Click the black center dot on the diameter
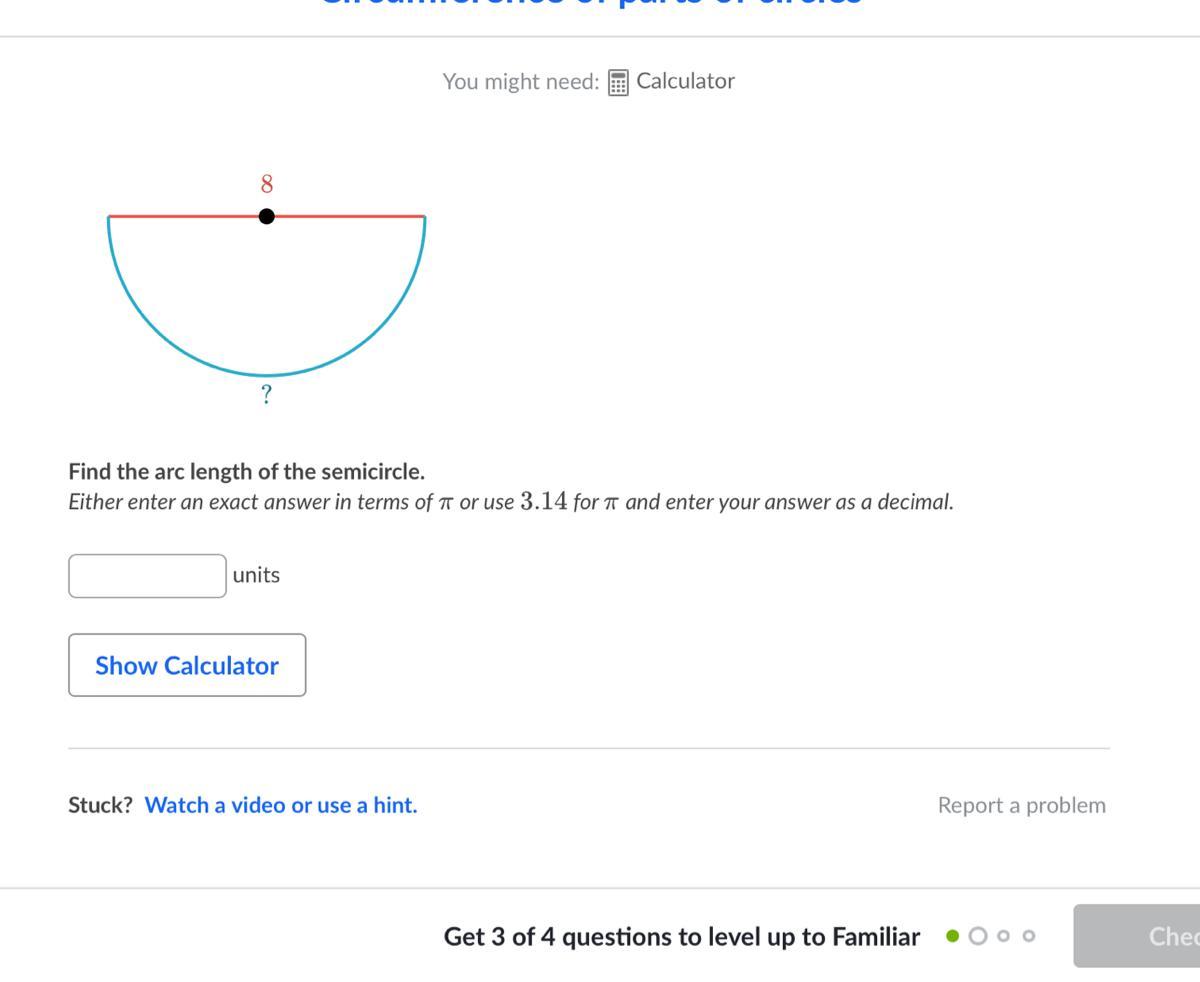 point(267,216)
